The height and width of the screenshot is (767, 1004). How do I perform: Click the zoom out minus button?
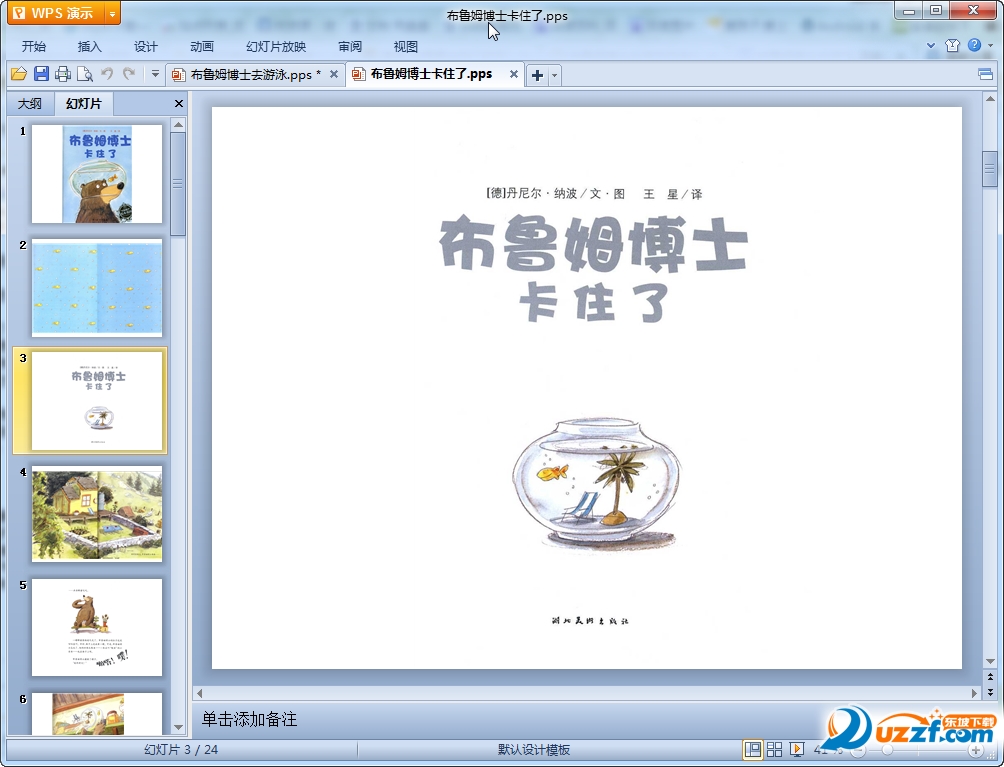(x=858, y=750)
